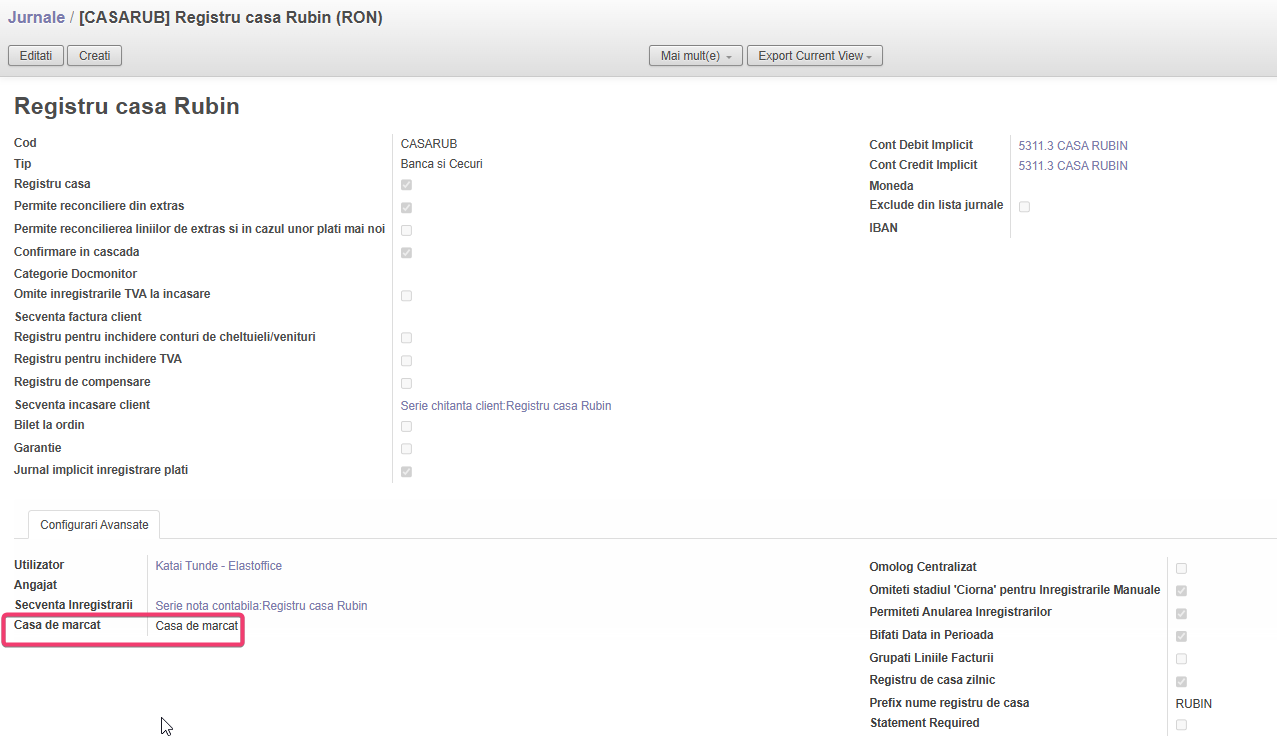Open Cont Debit Implicit 5311.3 CASA RUBIN link
1277x747 pixels.
(1072, 146)
